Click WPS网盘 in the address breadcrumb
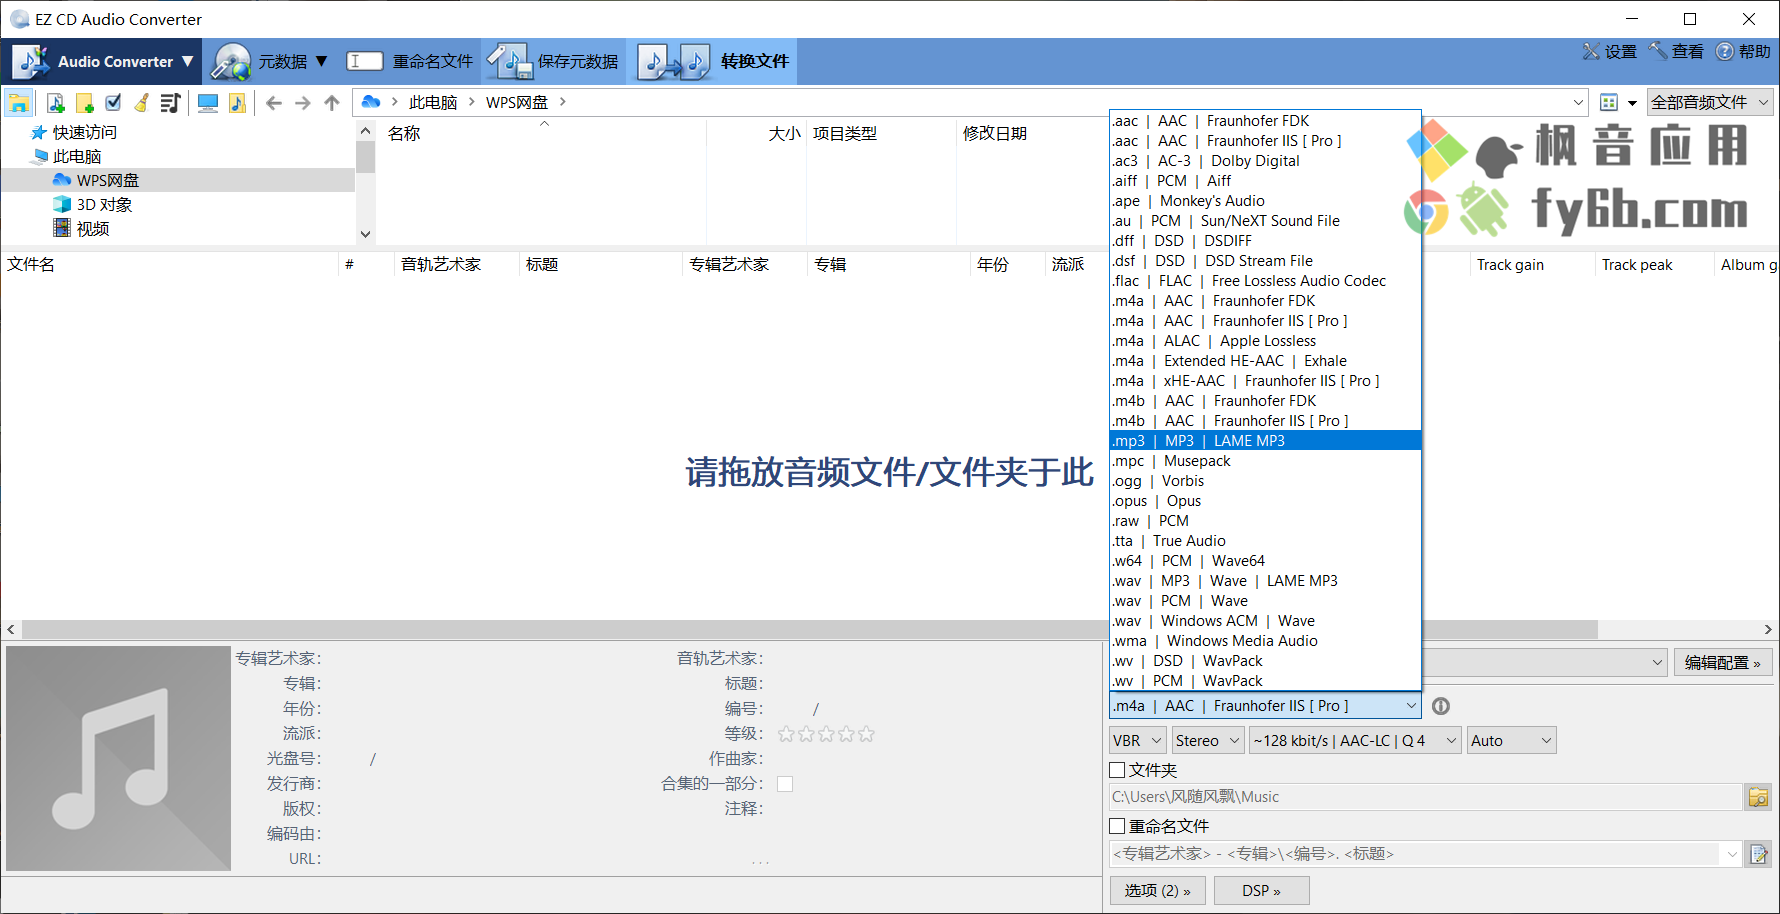 [x=517, y=102]
